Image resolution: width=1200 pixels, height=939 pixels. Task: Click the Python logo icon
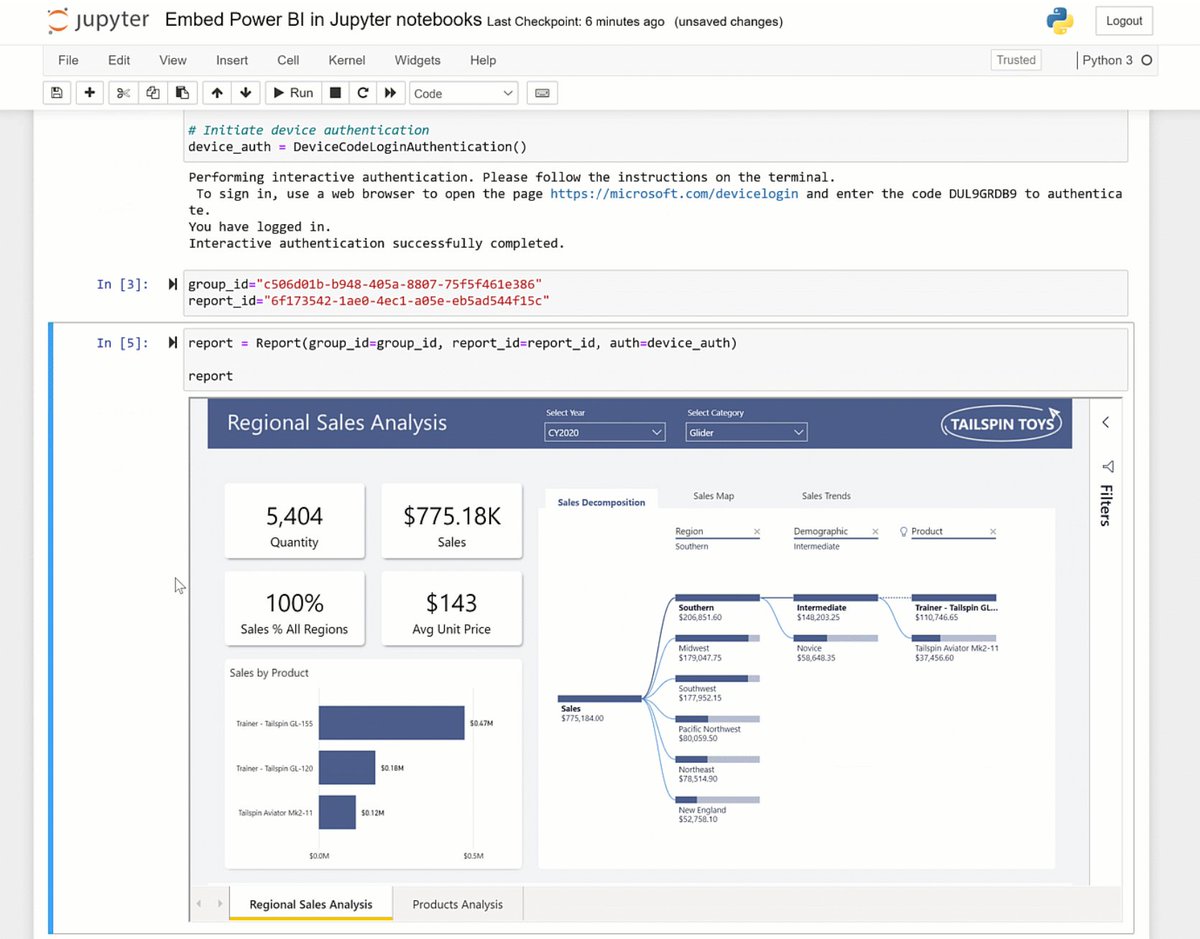(x=1059, y=20)
